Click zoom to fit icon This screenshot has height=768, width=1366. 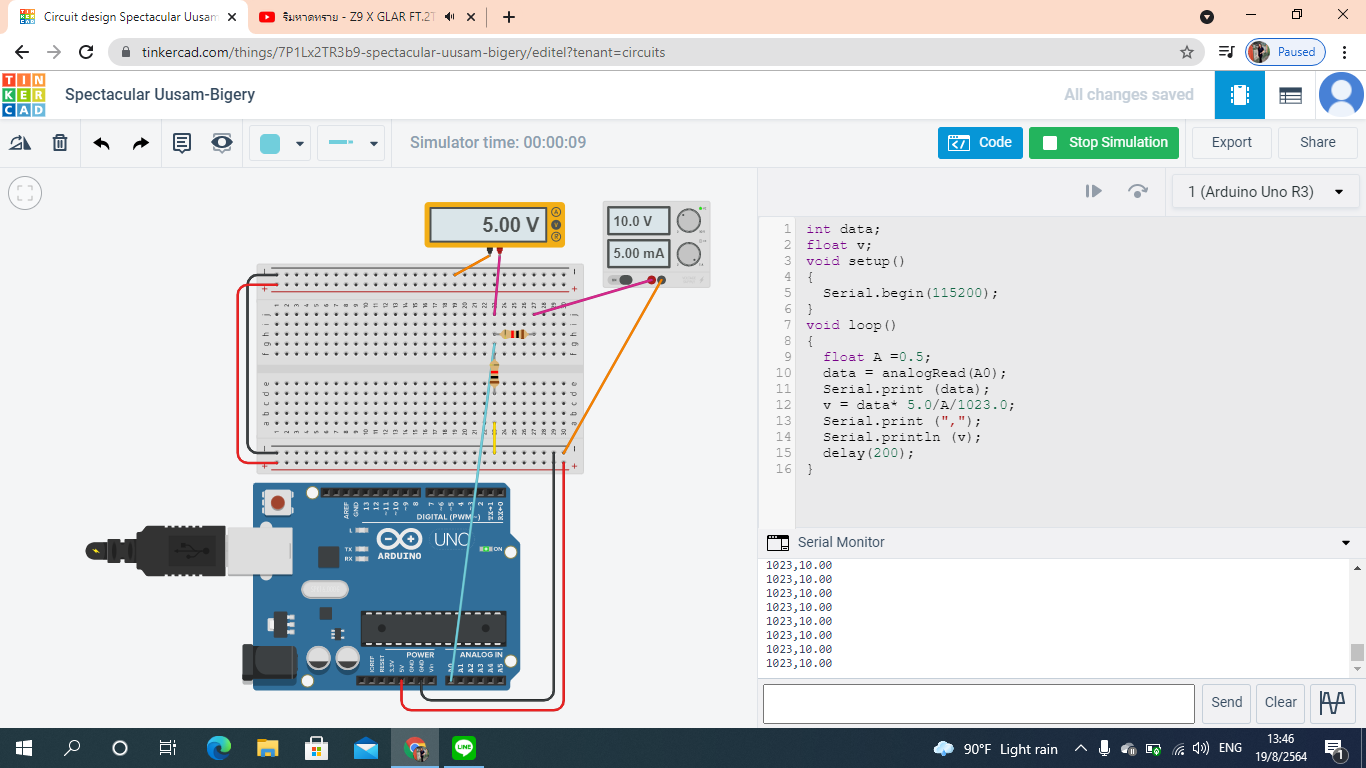pos(25,193)
